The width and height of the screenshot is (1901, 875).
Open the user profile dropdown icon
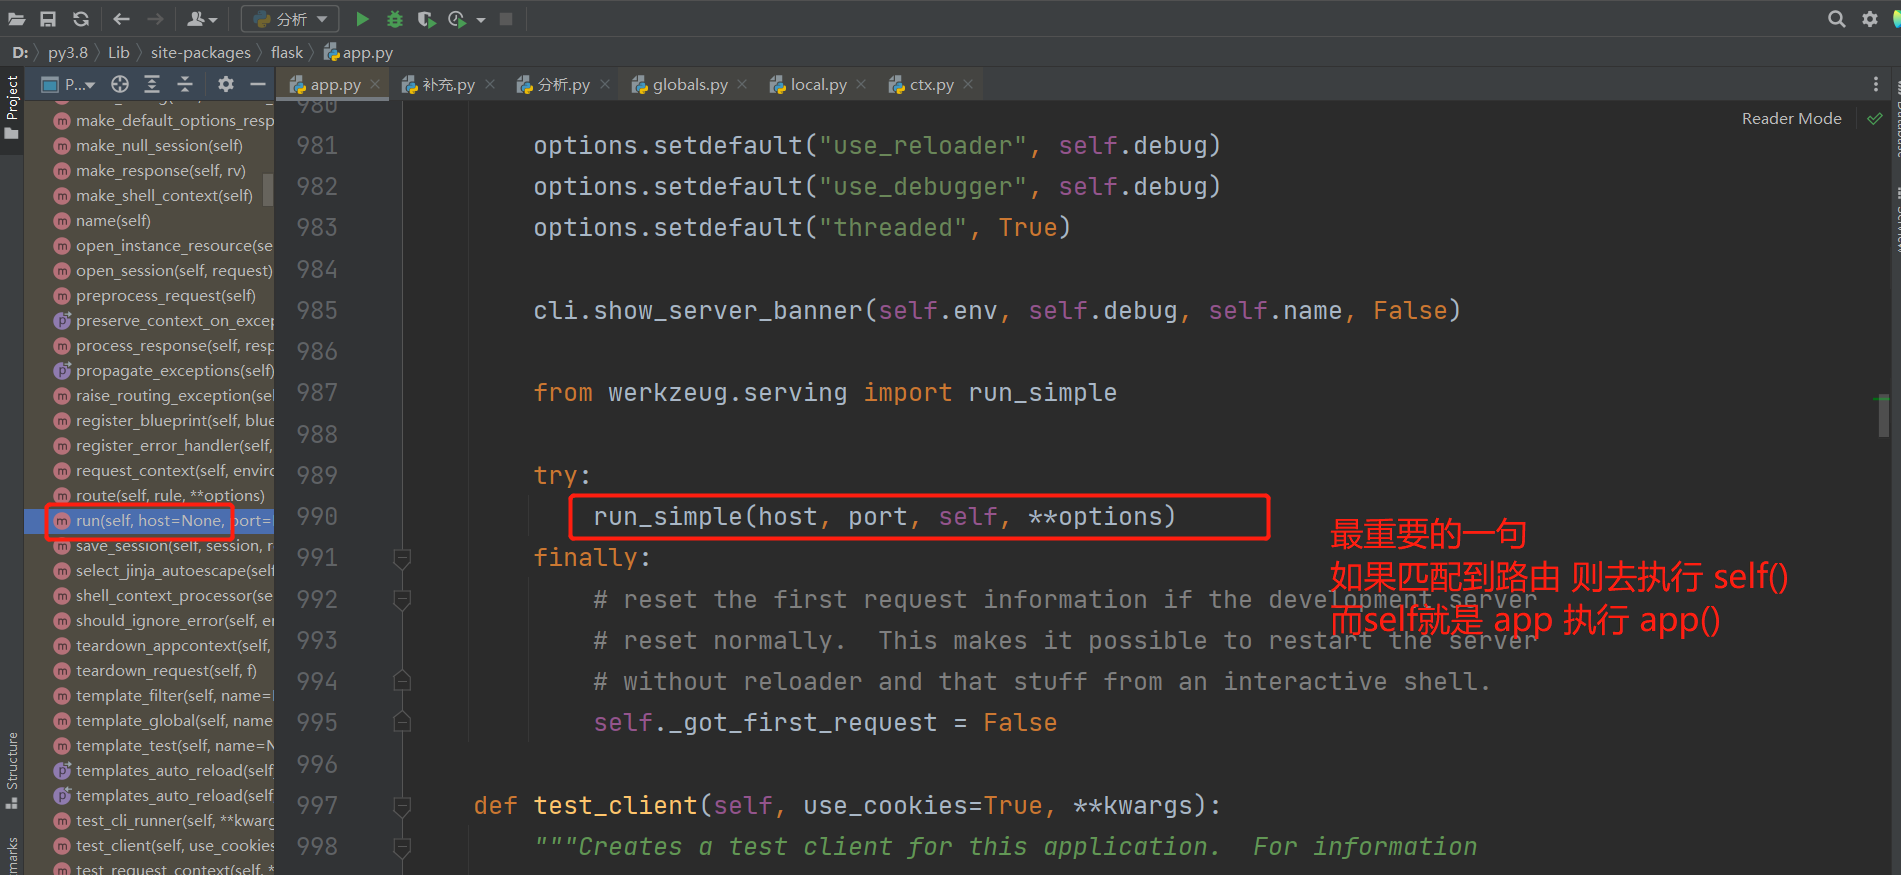202,19
